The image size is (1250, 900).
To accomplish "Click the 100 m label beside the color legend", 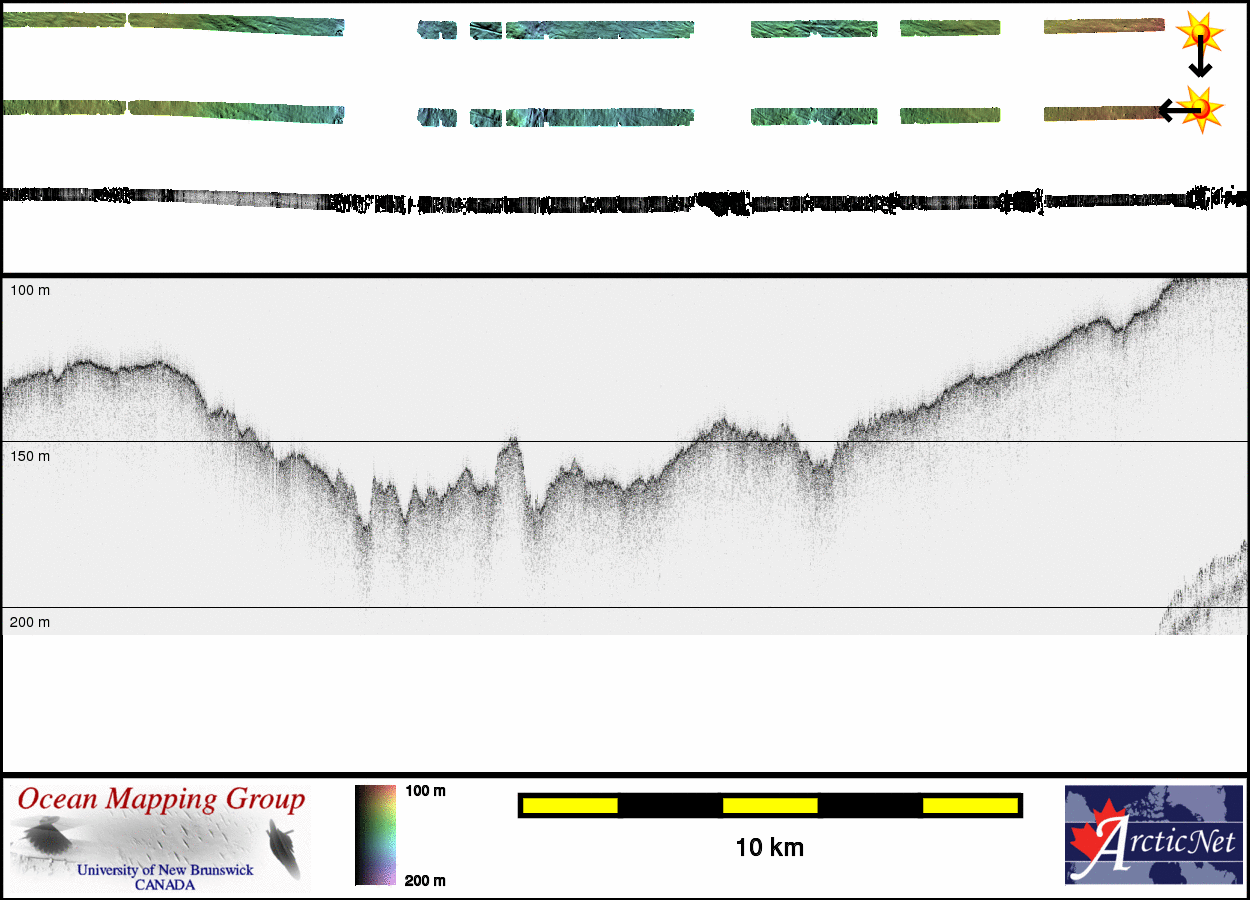I will [x=425, y=791].
